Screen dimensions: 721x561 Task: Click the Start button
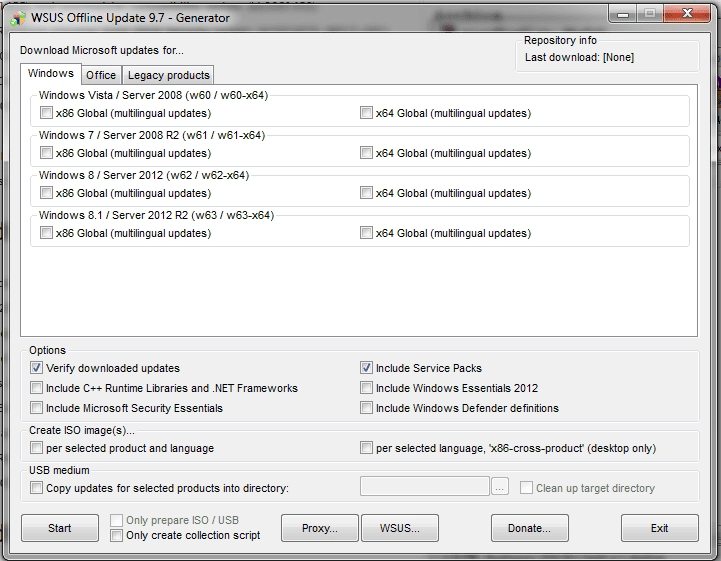(60, 528)
